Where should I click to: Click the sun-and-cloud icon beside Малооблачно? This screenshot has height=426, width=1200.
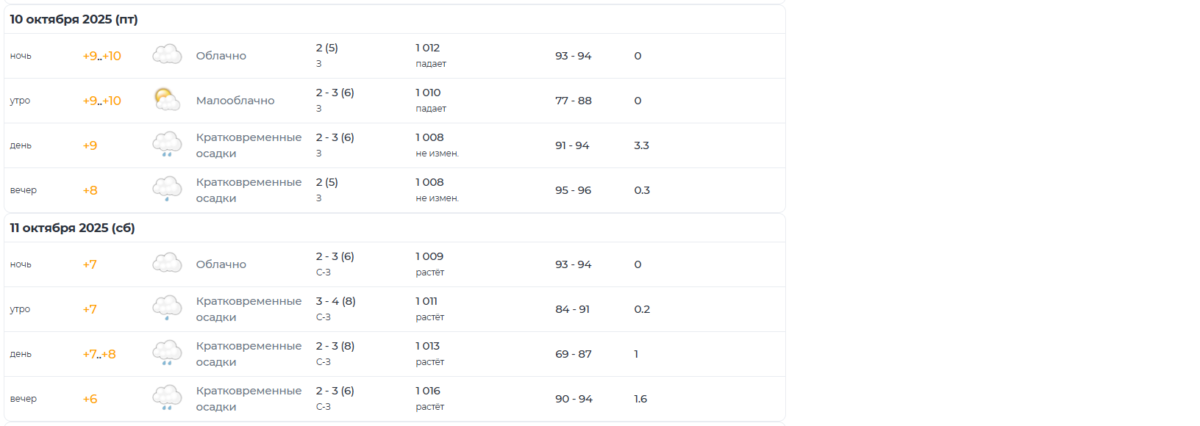pyautogui.click(x=166, y=100)
